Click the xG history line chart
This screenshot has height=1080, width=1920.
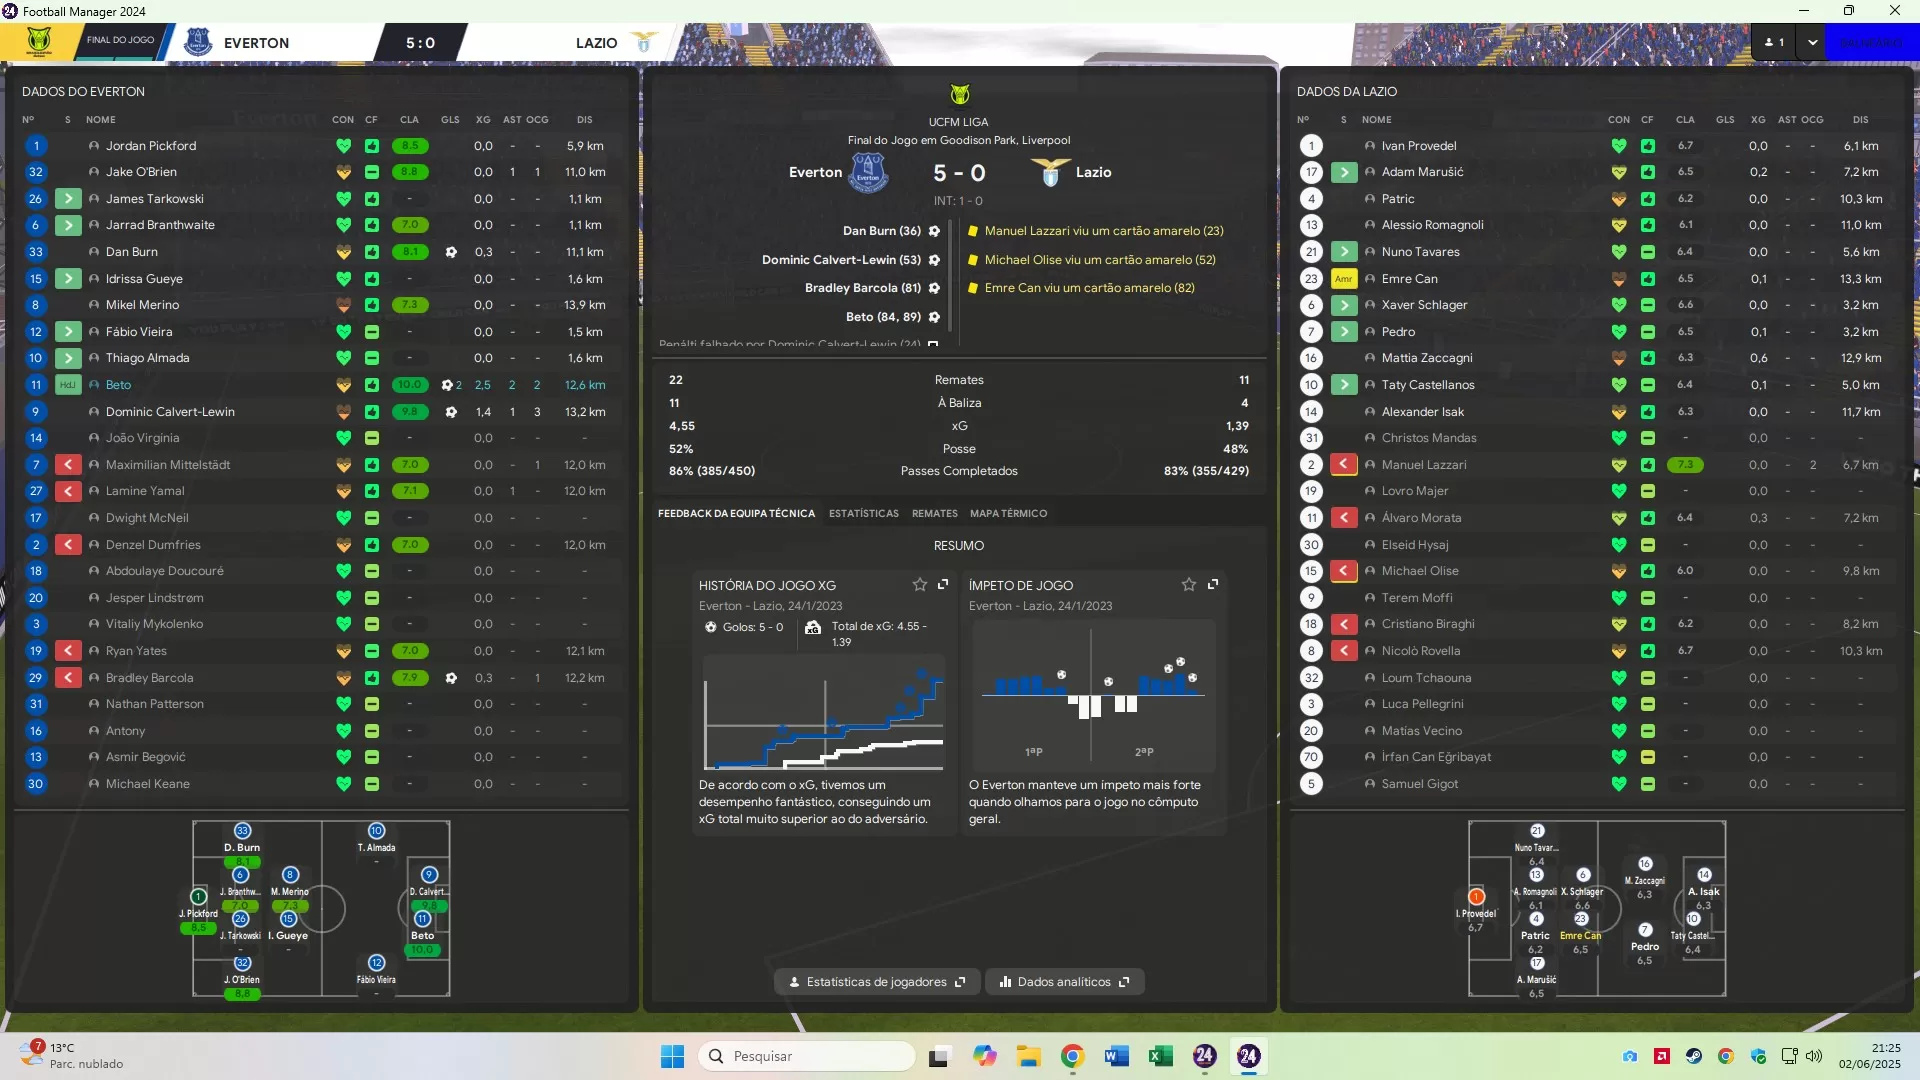coord(823,713)
